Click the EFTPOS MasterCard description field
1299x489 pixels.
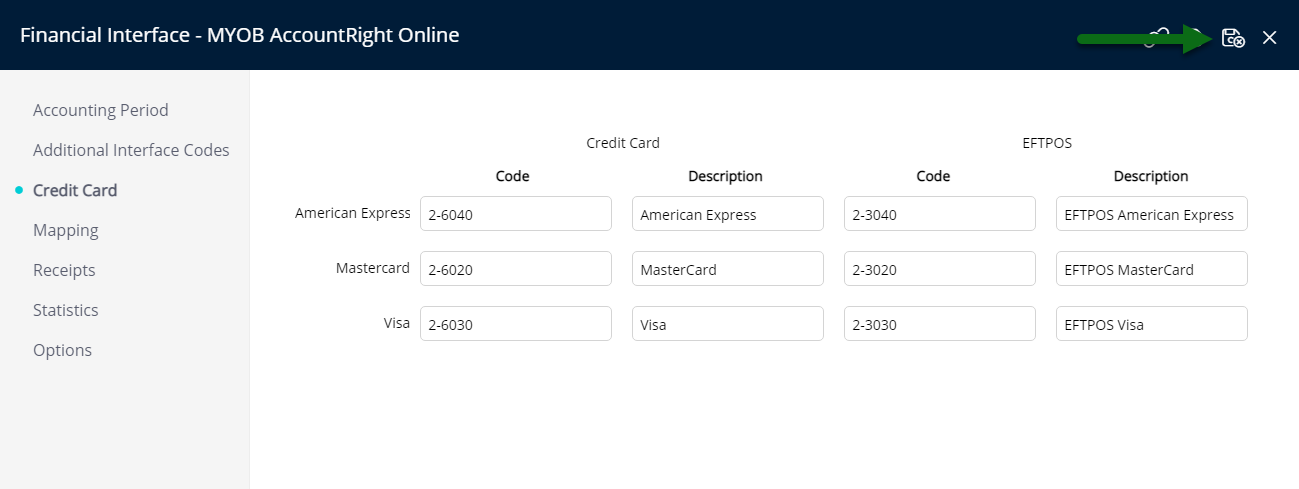1152,269
